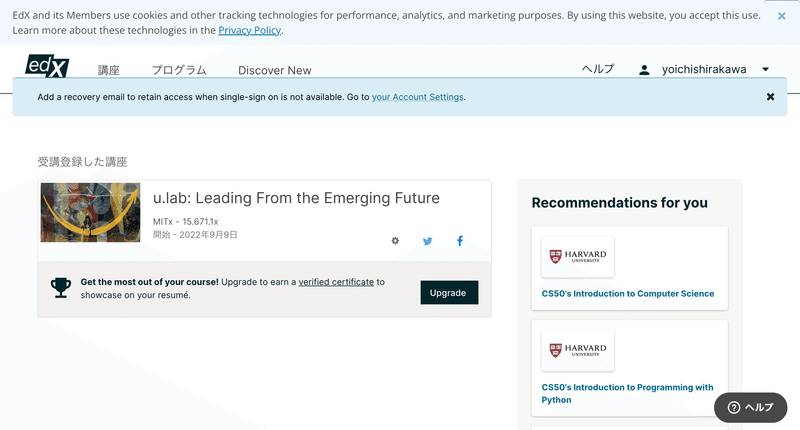Click the '受講登録した講座' heading

click(x=83, y=162)
